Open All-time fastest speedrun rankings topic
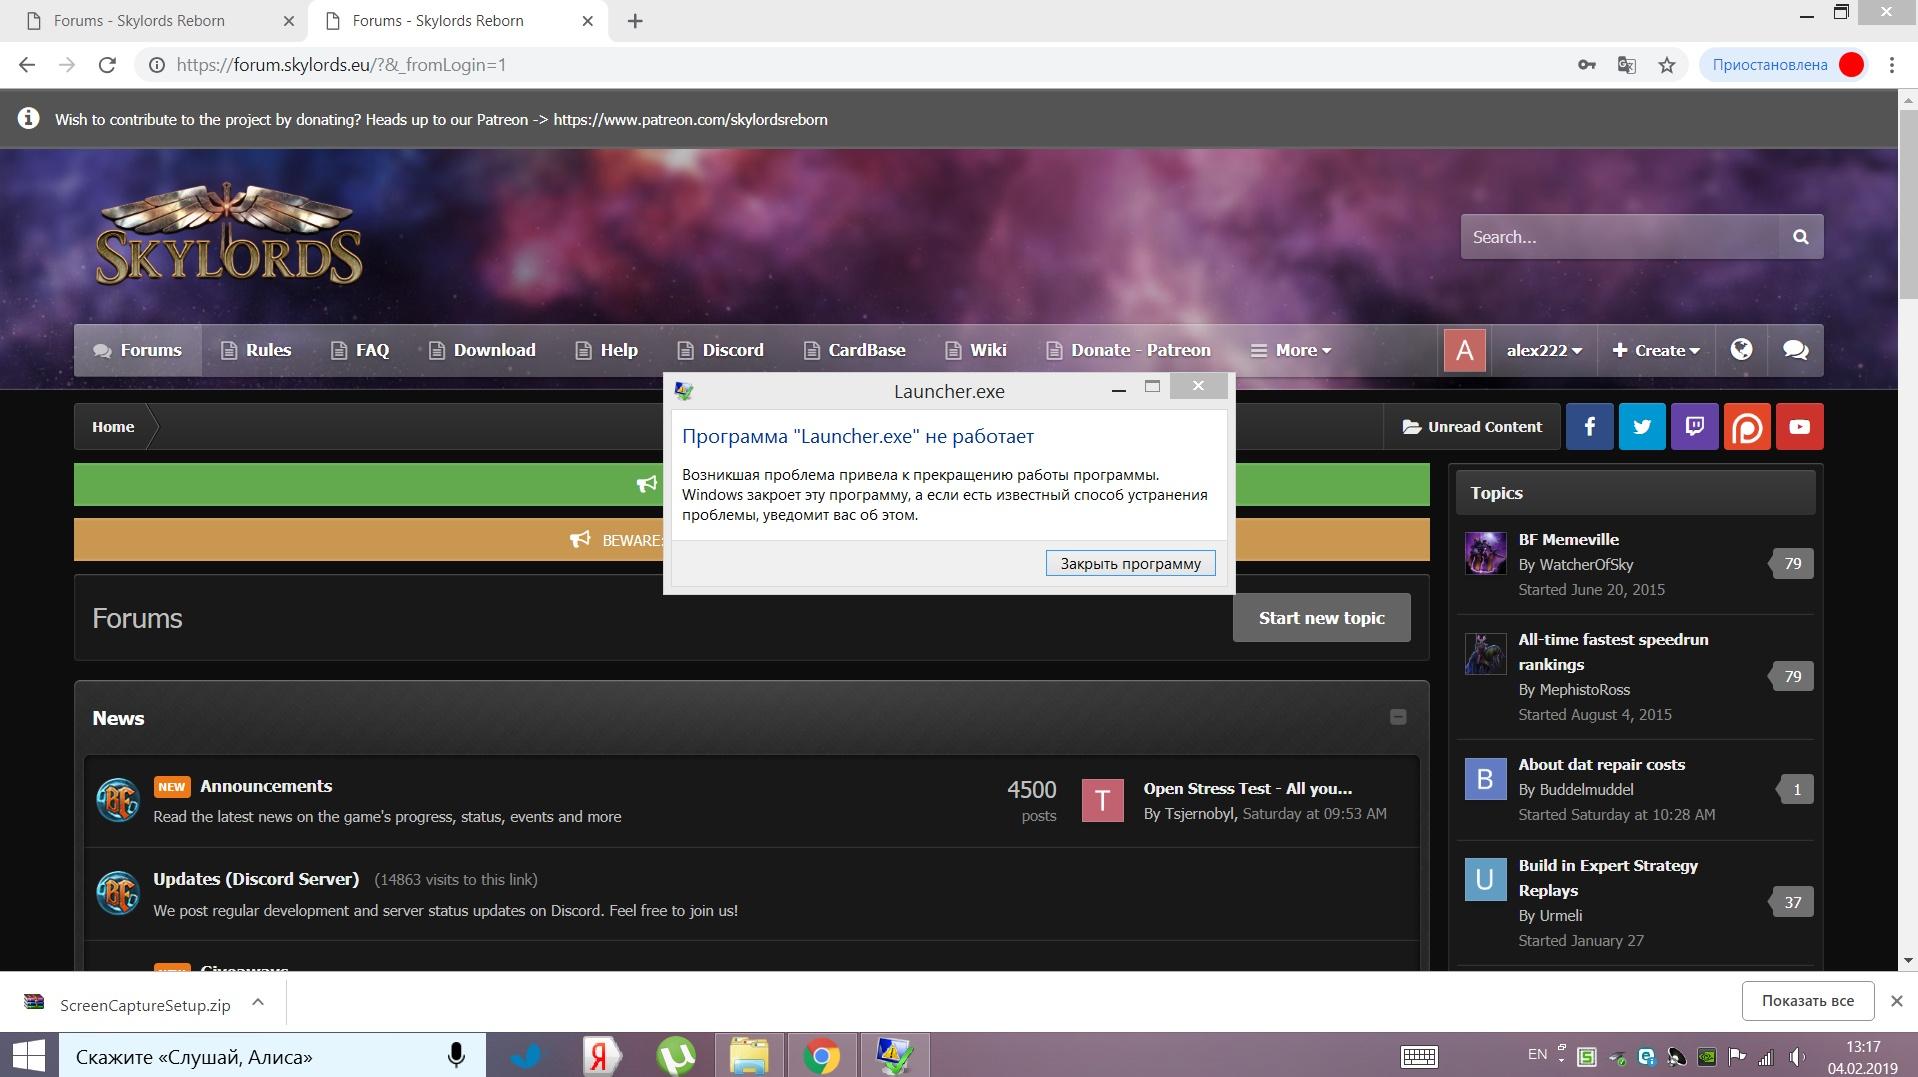This screenshot has height=1077, width=1918. tap(1613, 652)
